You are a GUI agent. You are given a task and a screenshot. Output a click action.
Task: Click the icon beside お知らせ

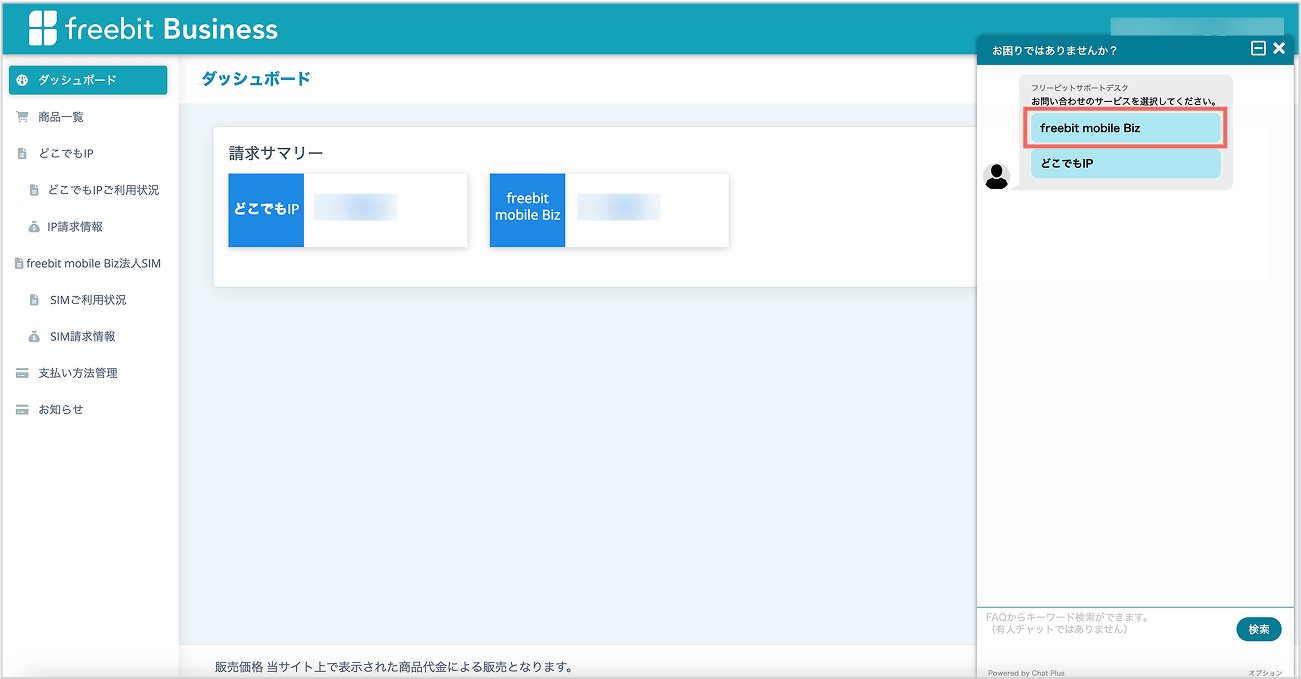click(x=22, y=410)
